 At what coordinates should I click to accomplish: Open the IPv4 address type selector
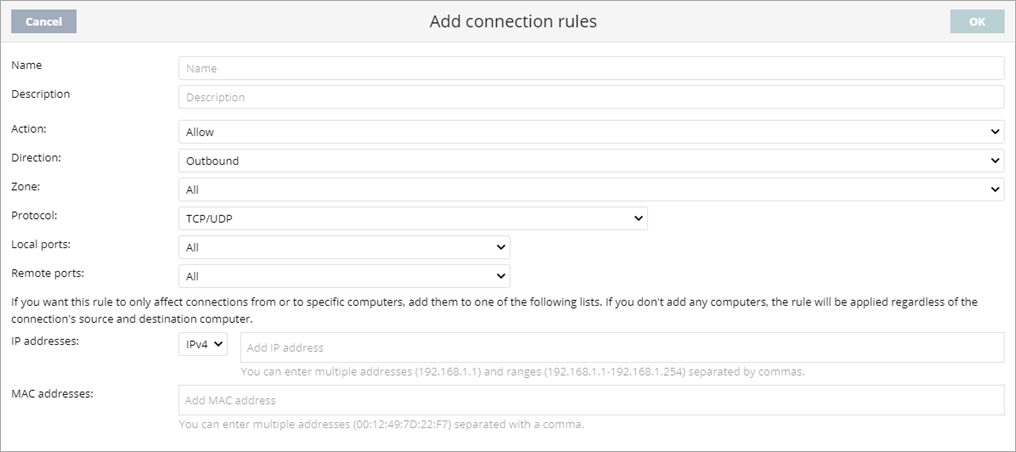tap(203, 345)
